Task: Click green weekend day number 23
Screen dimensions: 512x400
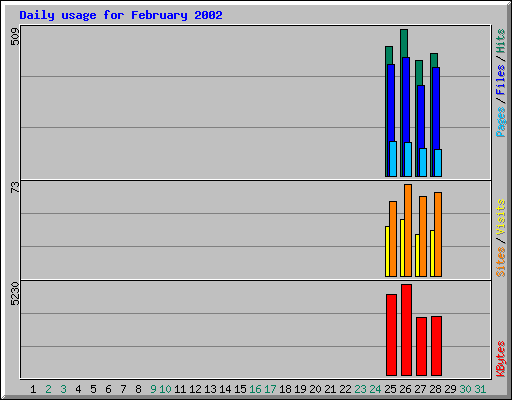Action: pyautogui.click(x=360, y=389)
